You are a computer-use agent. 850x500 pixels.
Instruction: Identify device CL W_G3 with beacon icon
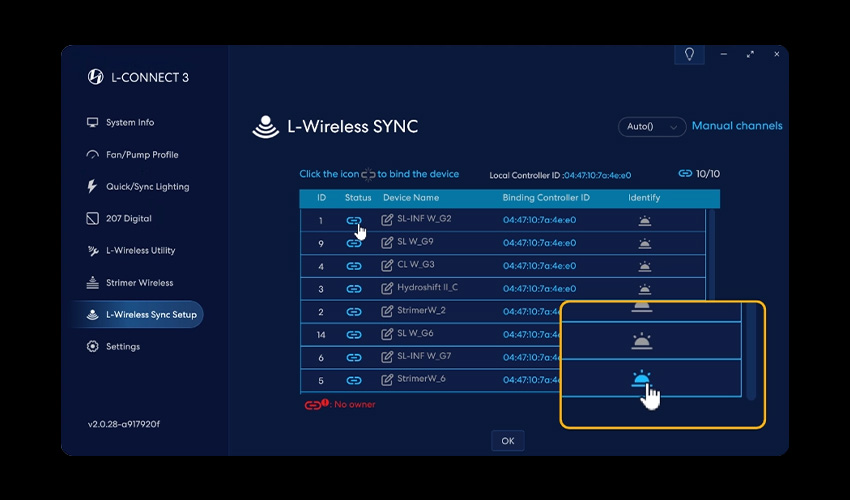pos(645,266)
